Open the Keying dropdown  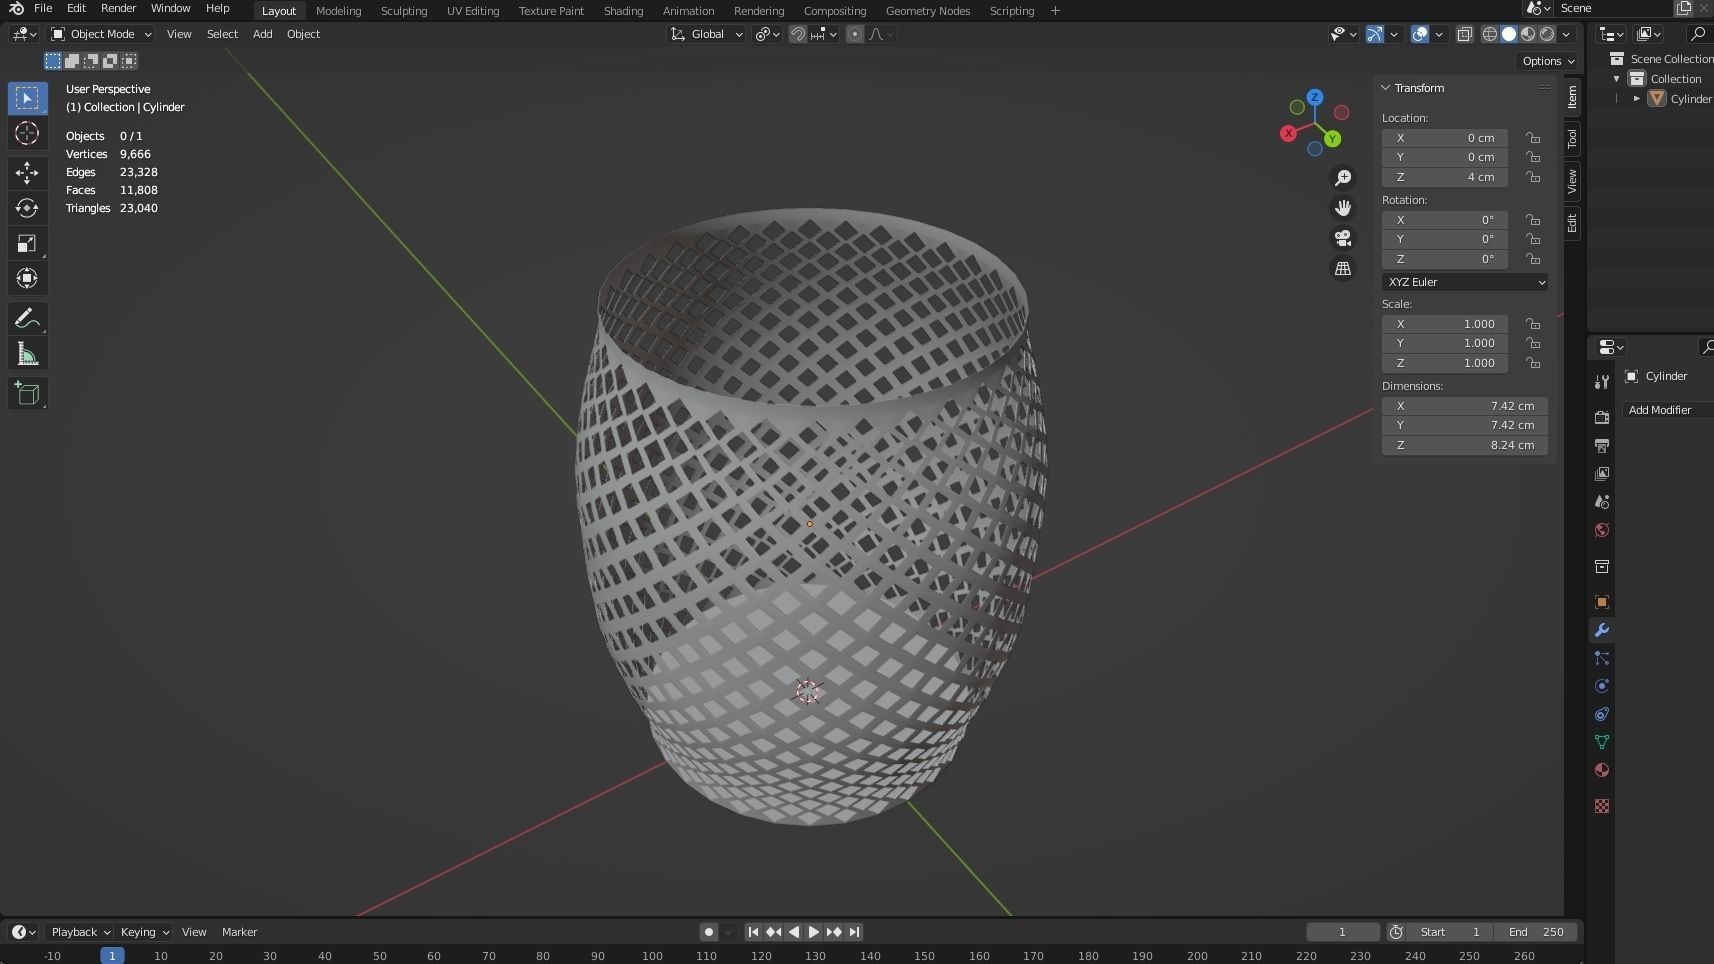(x=144, y=932)
